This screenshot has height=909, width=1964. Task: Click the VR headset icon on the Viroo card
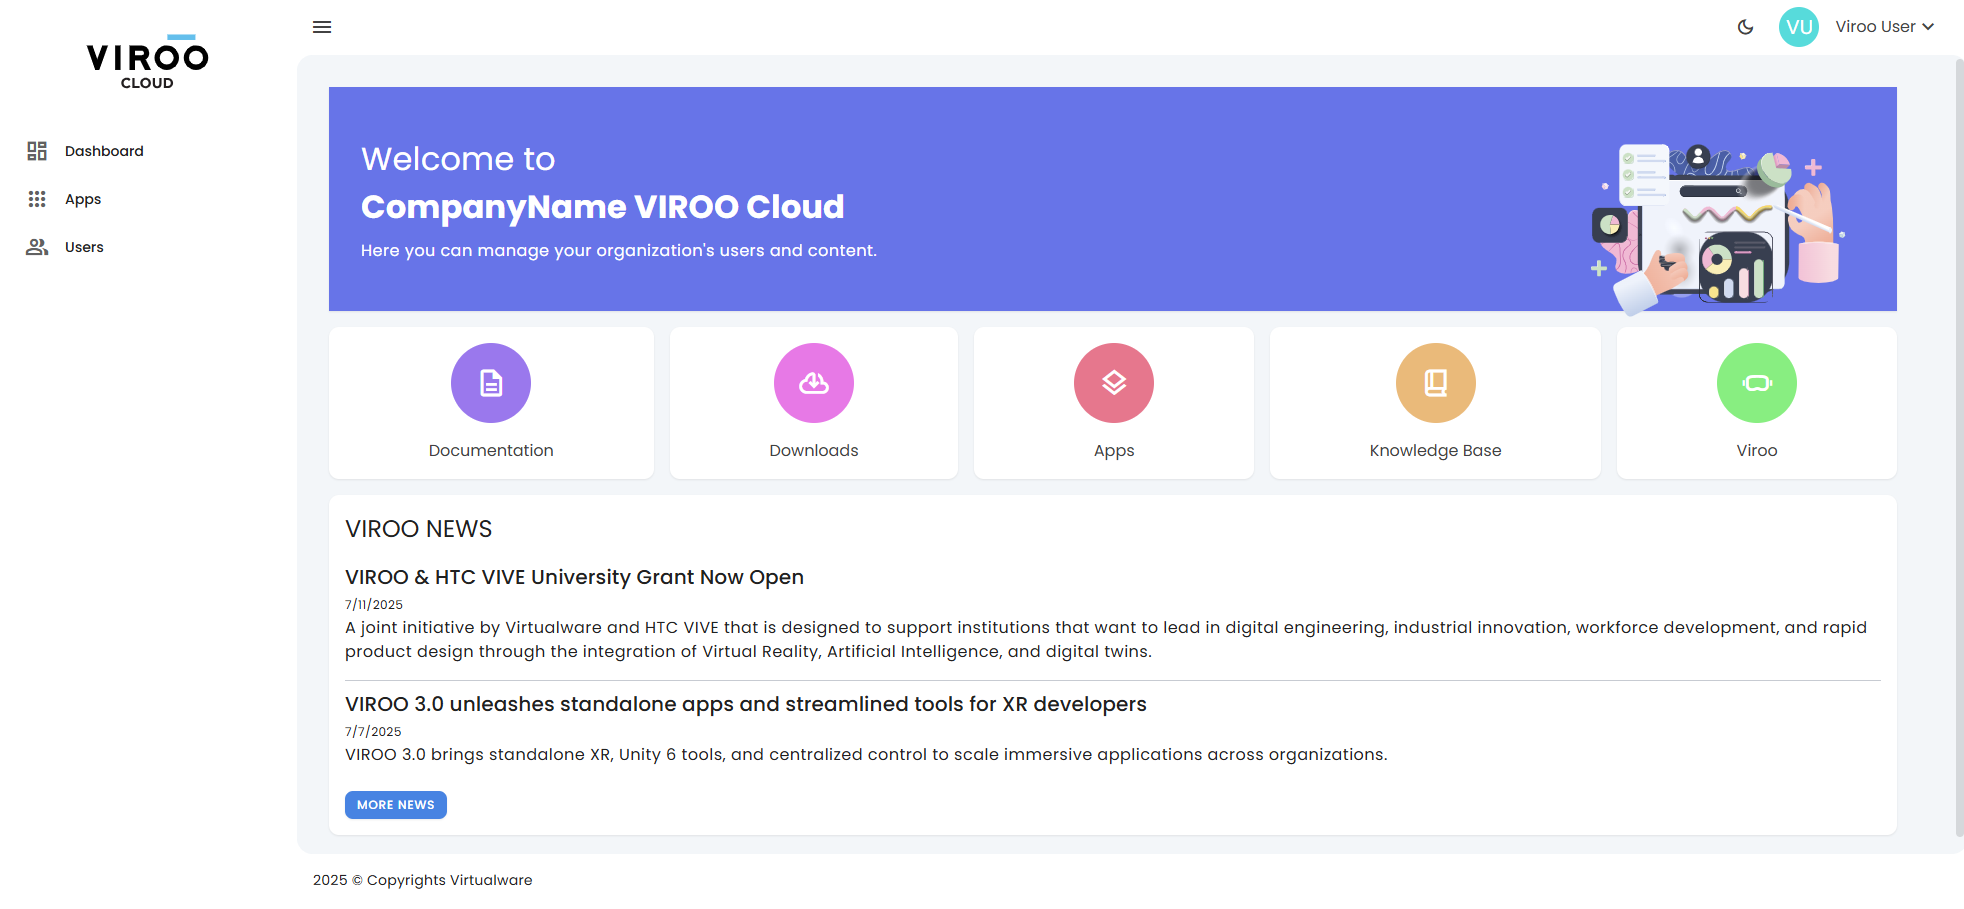[1756, 382]
